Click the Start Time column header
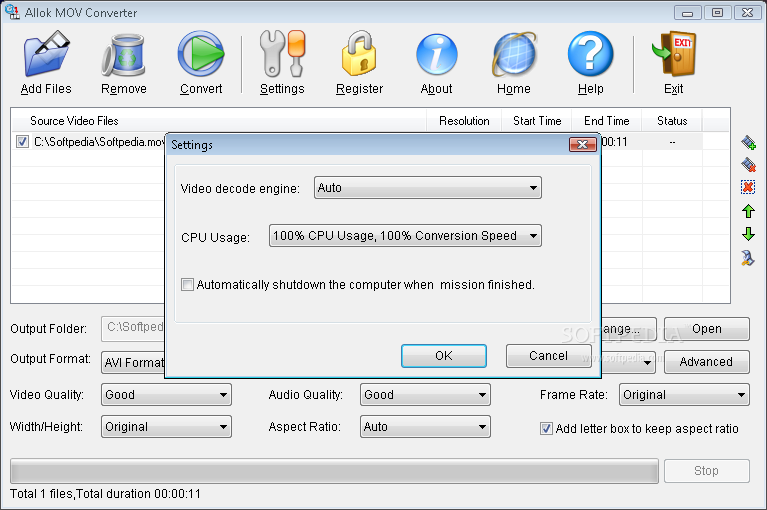The height and width of the screenshot is (510, 767). (x=537, y=121)
